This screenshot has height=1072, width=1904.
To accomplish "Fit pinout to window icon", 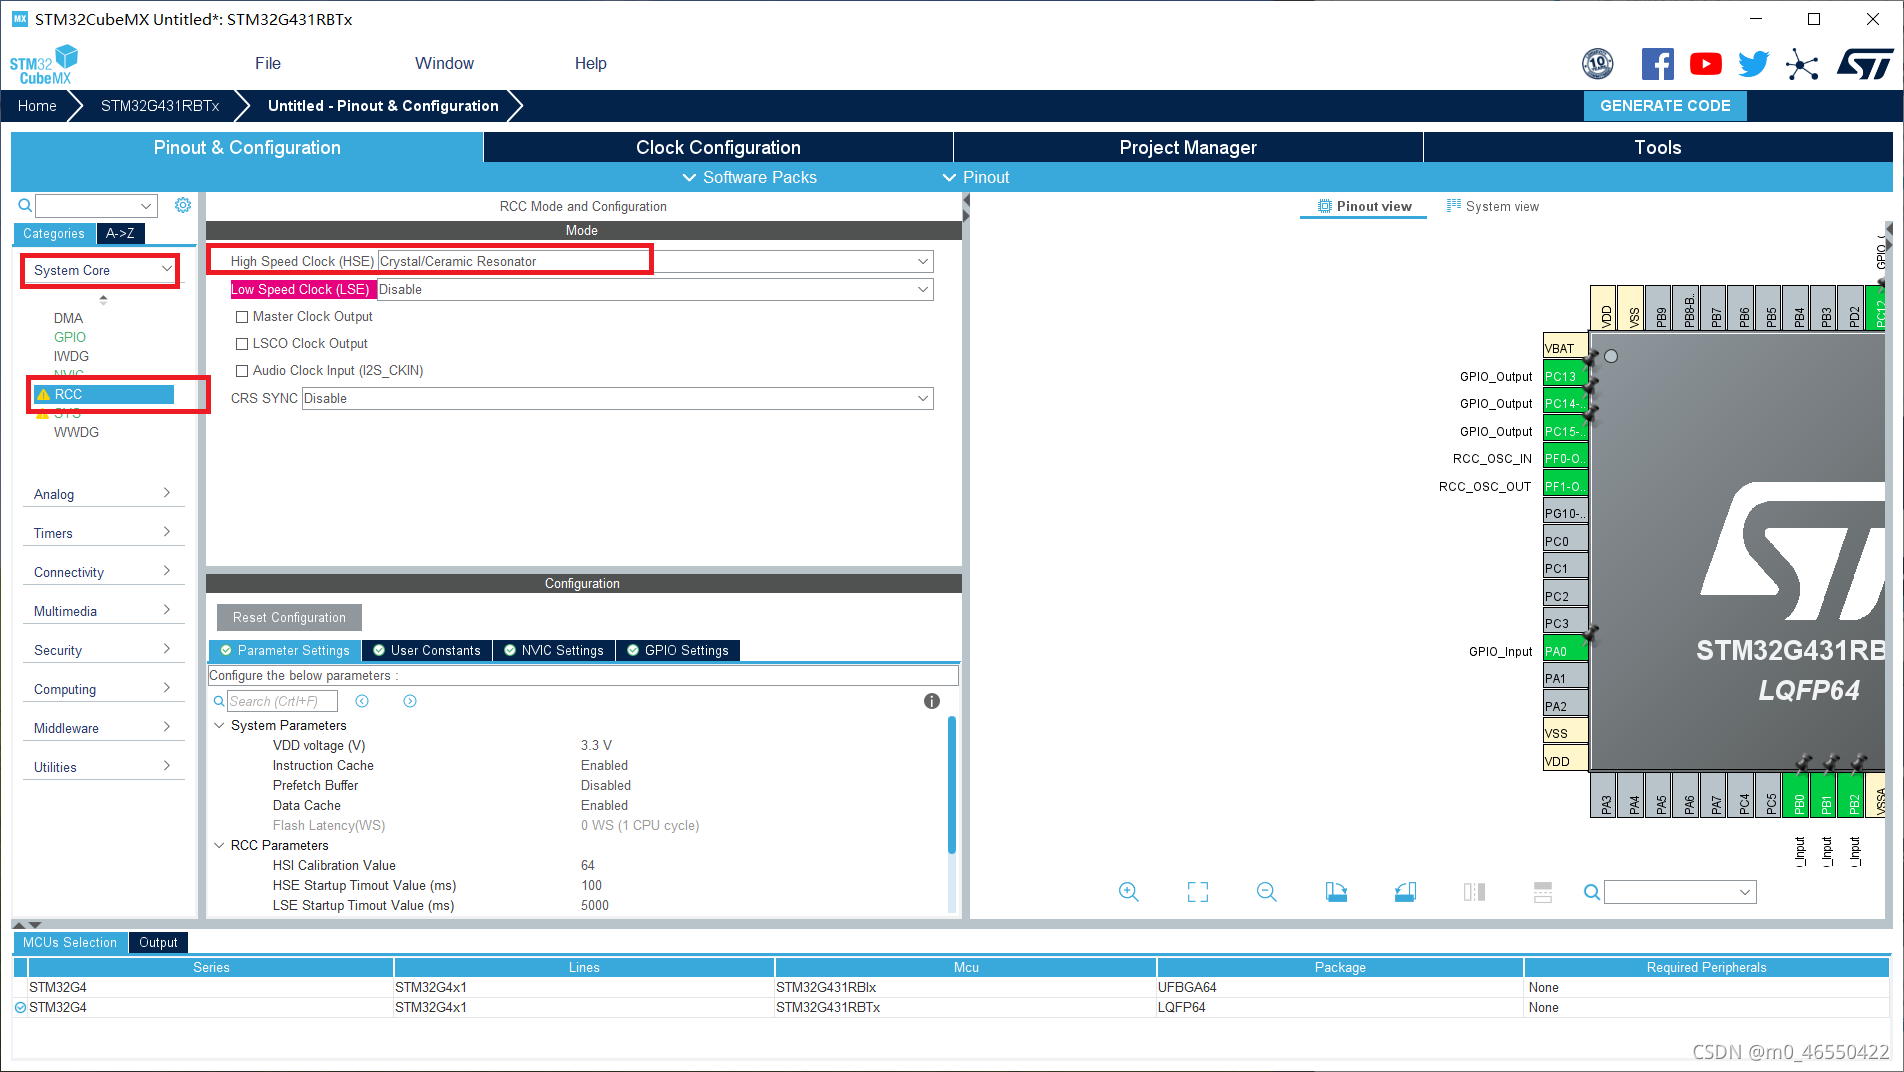I will tap(1198, 892).
